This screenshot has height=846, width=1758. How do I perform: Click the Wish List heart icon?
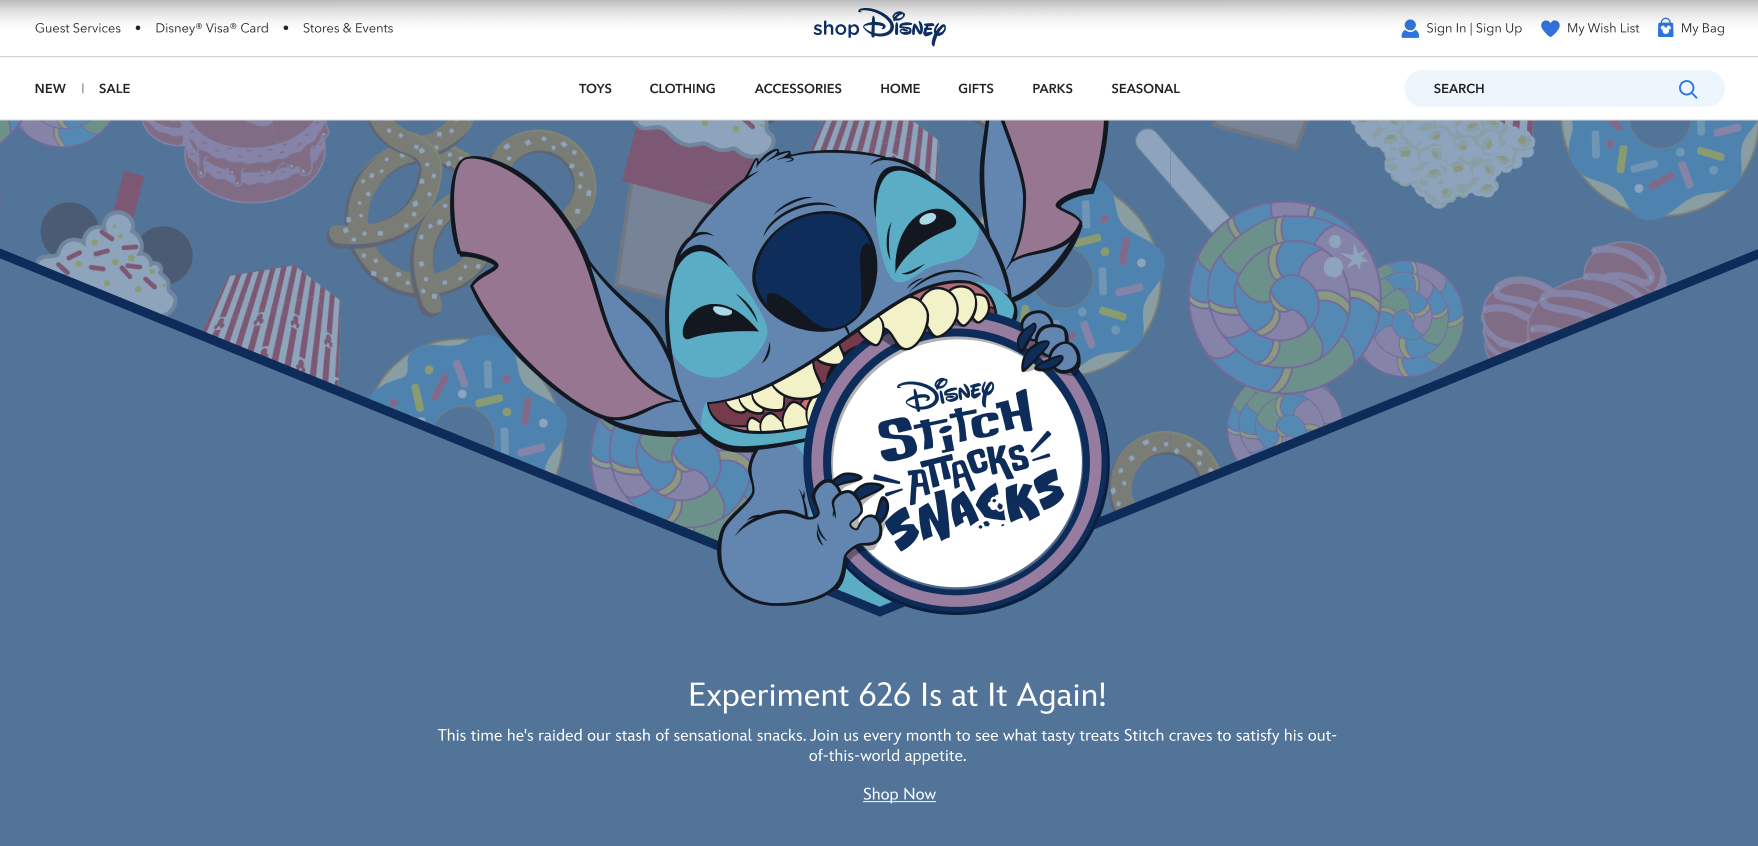[1550, 28]
